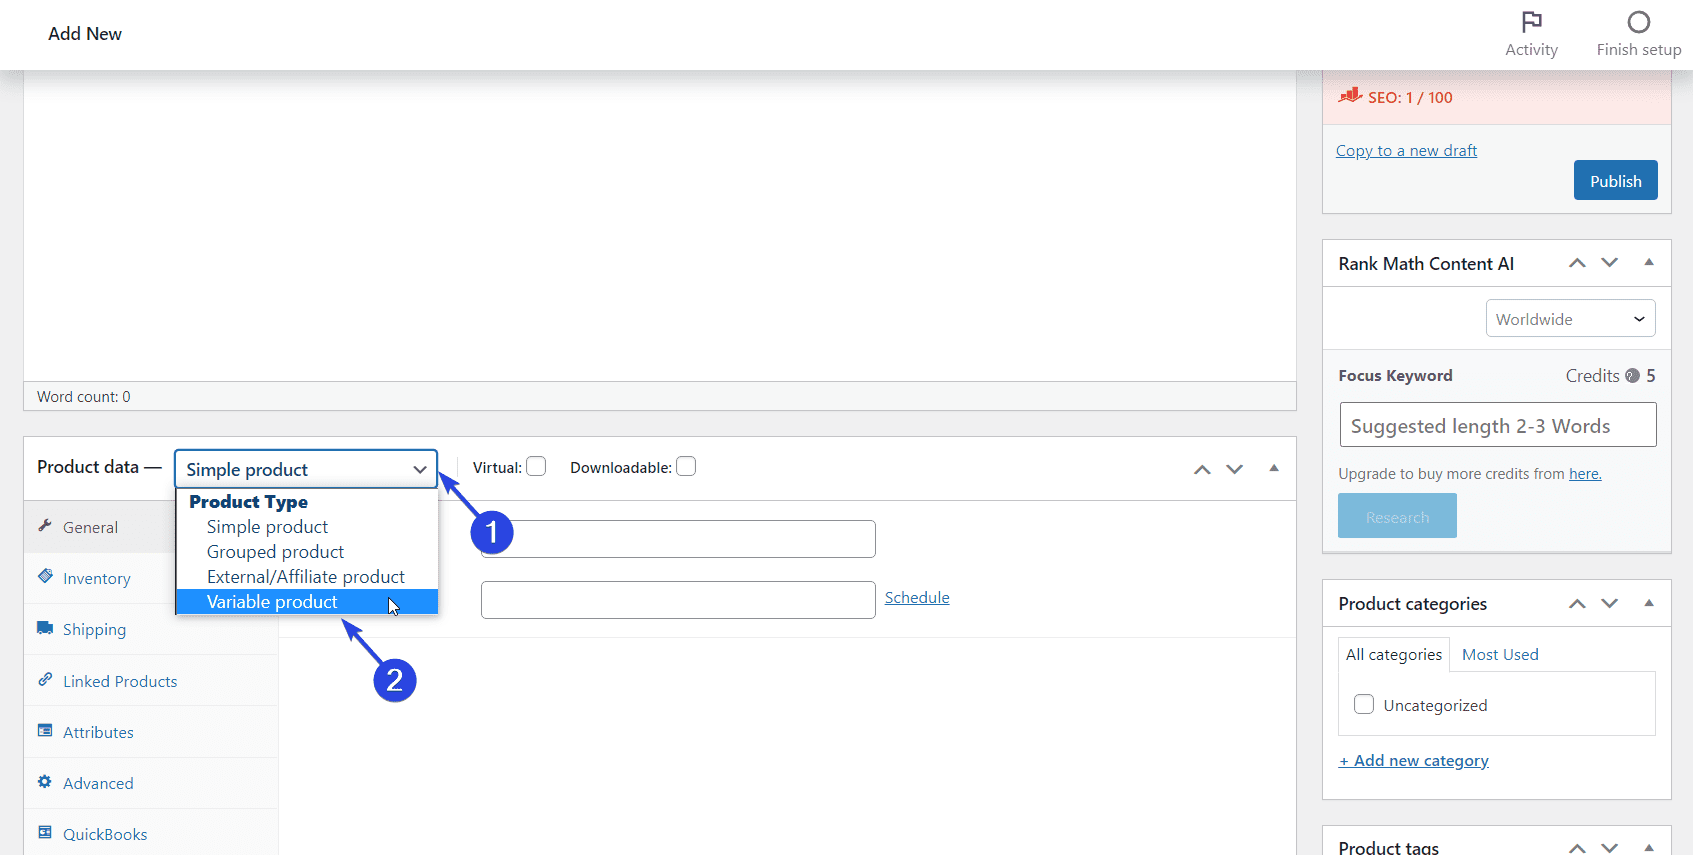The image size is (1693, 855).
Task: Click the Add New page title
Action: click(x=85, y=33)
